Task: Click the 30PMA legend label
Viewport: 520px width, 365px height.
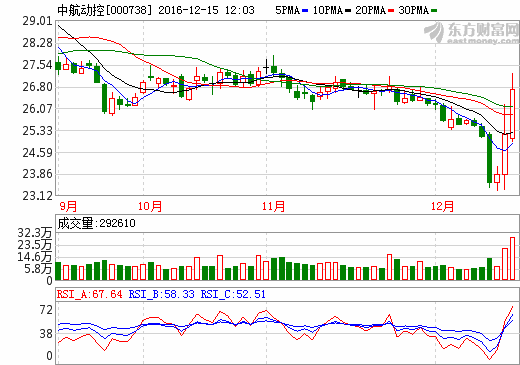Action: tap(413, 10)
